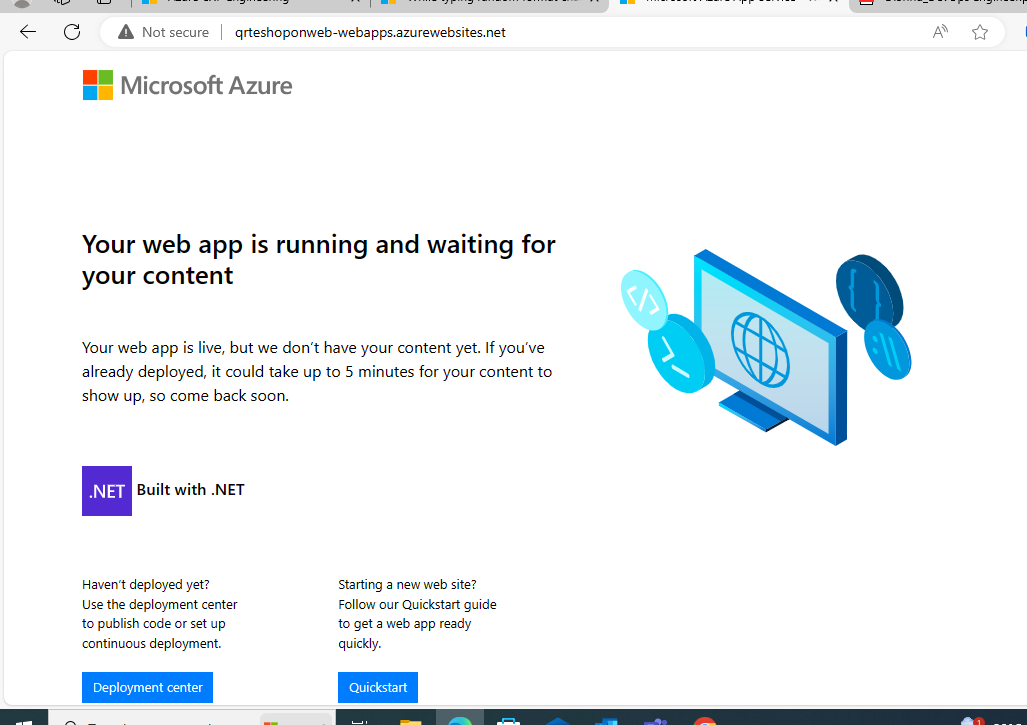Go back to the previous page
Viewport: 1027px width, 725px height.
tap(27, 31)
